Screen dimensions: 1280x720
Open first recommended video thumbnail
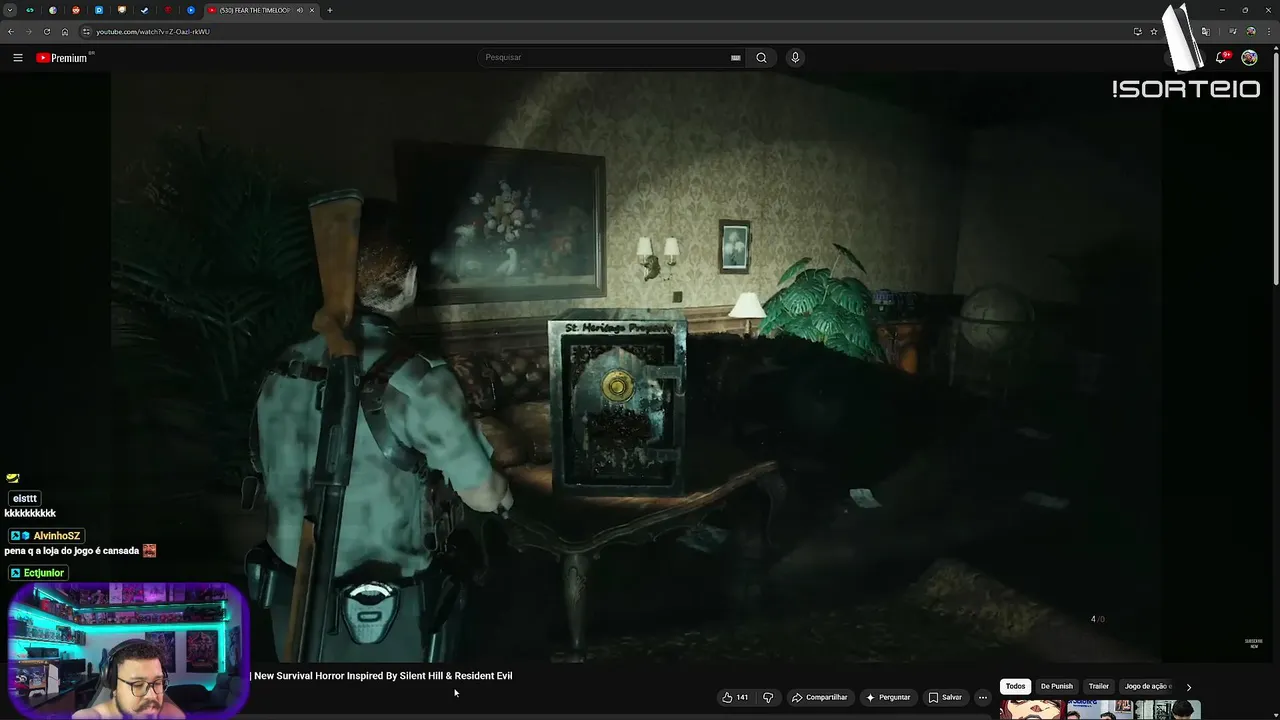click(x=1032, y=709)
